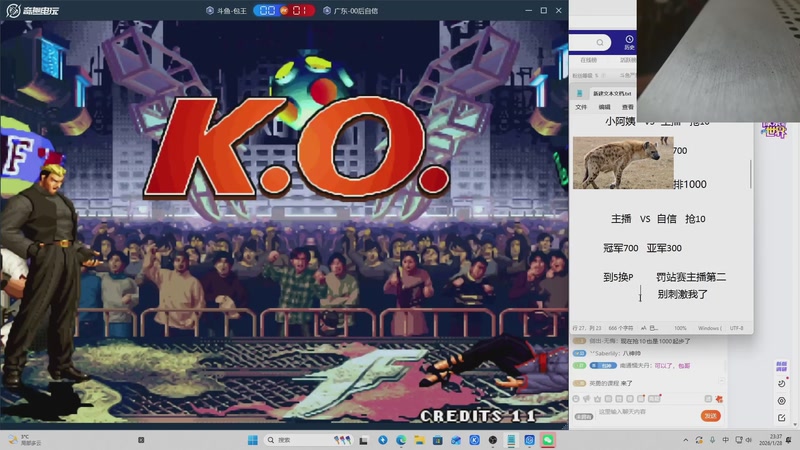Click the circular target icon in side strip
Image resolution: width=800 pixels, height=450 pixels.
coord(782,401)
